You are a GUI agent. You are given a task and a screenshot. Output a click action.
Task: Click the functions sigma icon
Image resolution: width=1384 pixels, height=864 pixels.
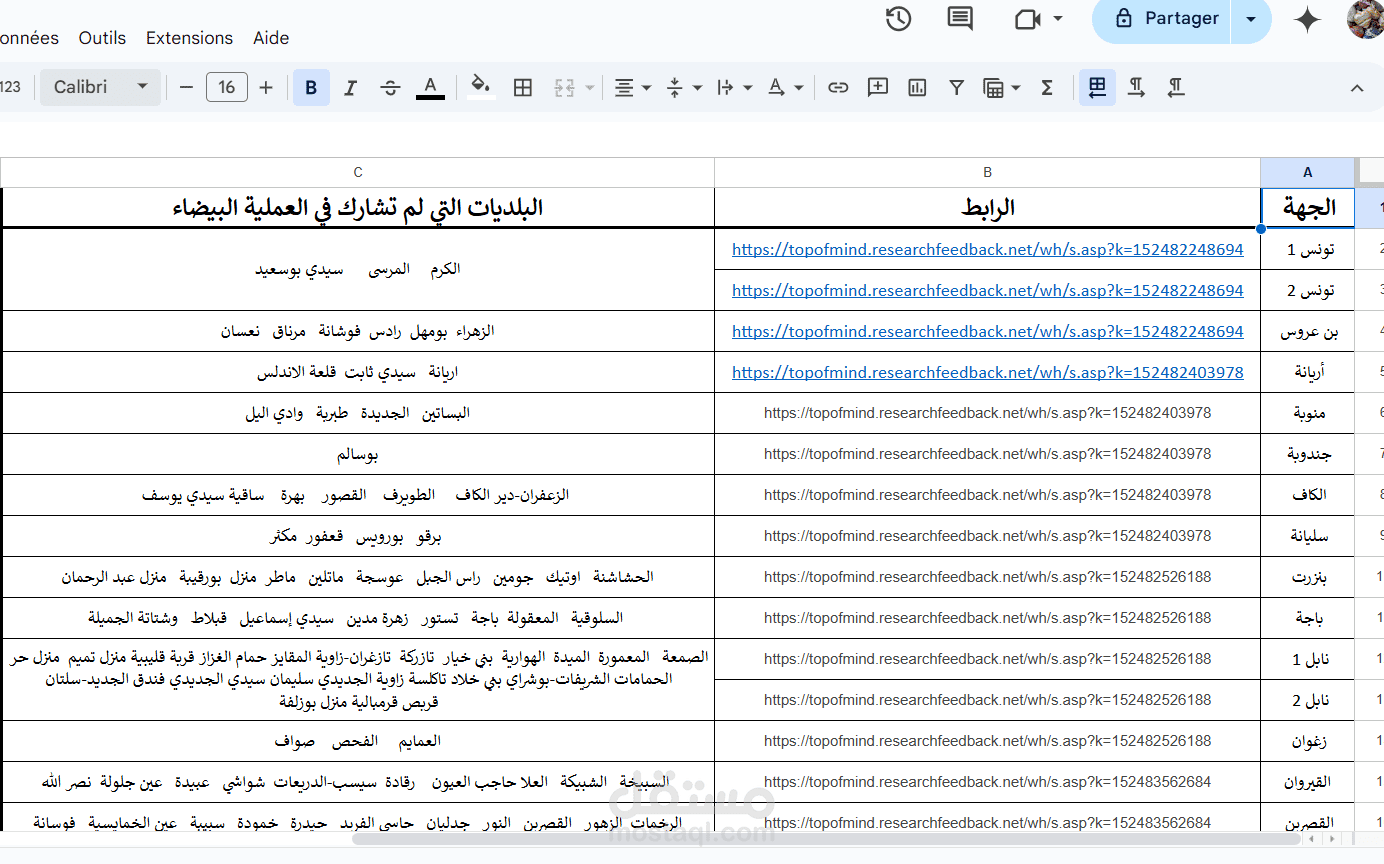(1047, 88)
